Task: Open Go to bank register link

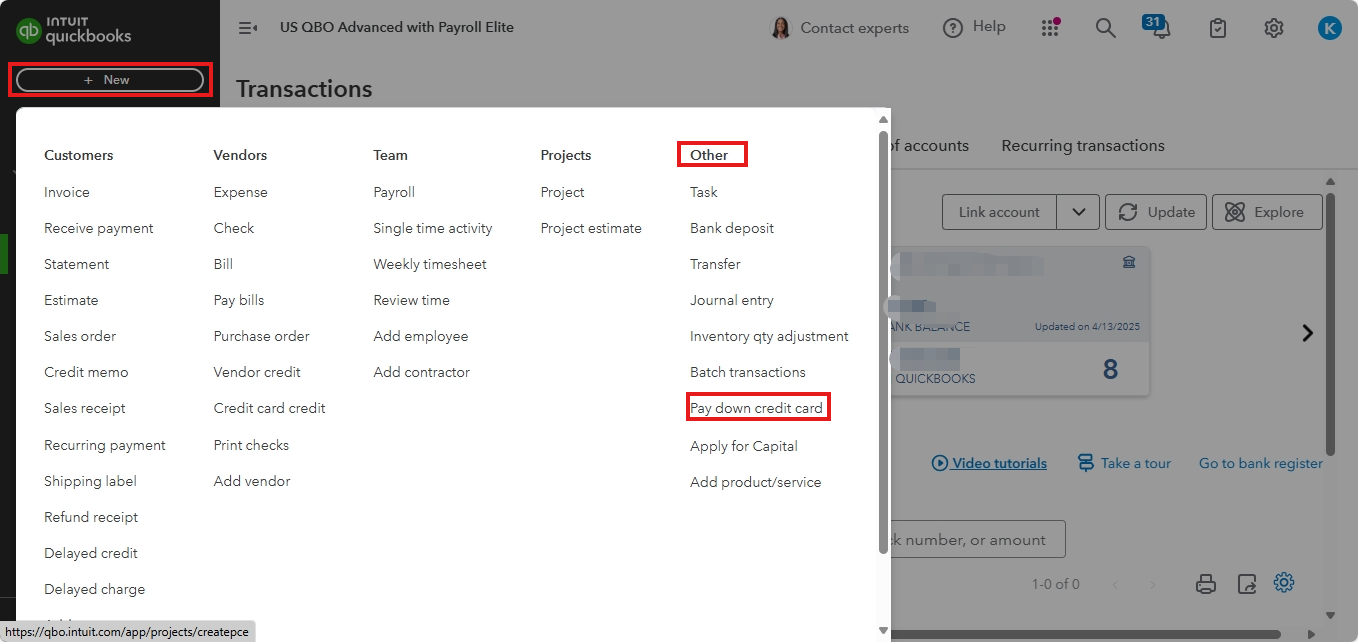Action: (x=1261, y=463)
